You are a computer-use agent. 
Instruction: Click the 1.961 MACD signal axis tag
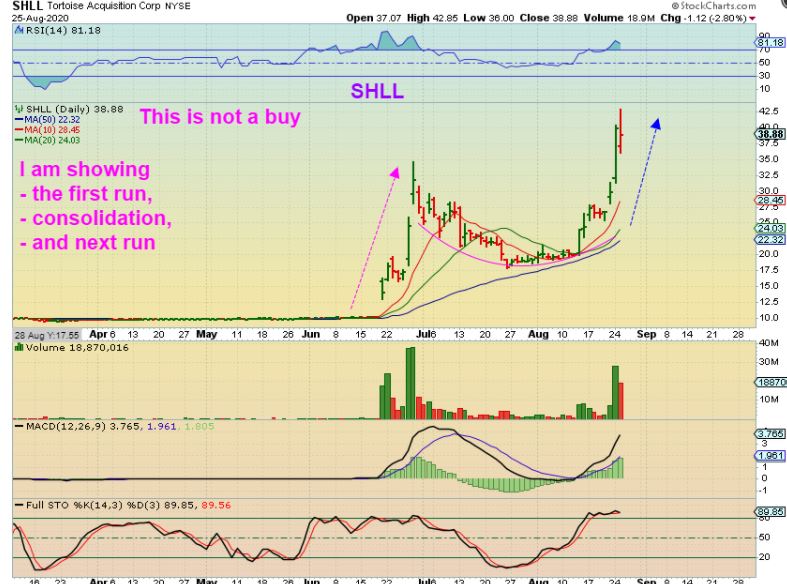click(x=770, y=455)
